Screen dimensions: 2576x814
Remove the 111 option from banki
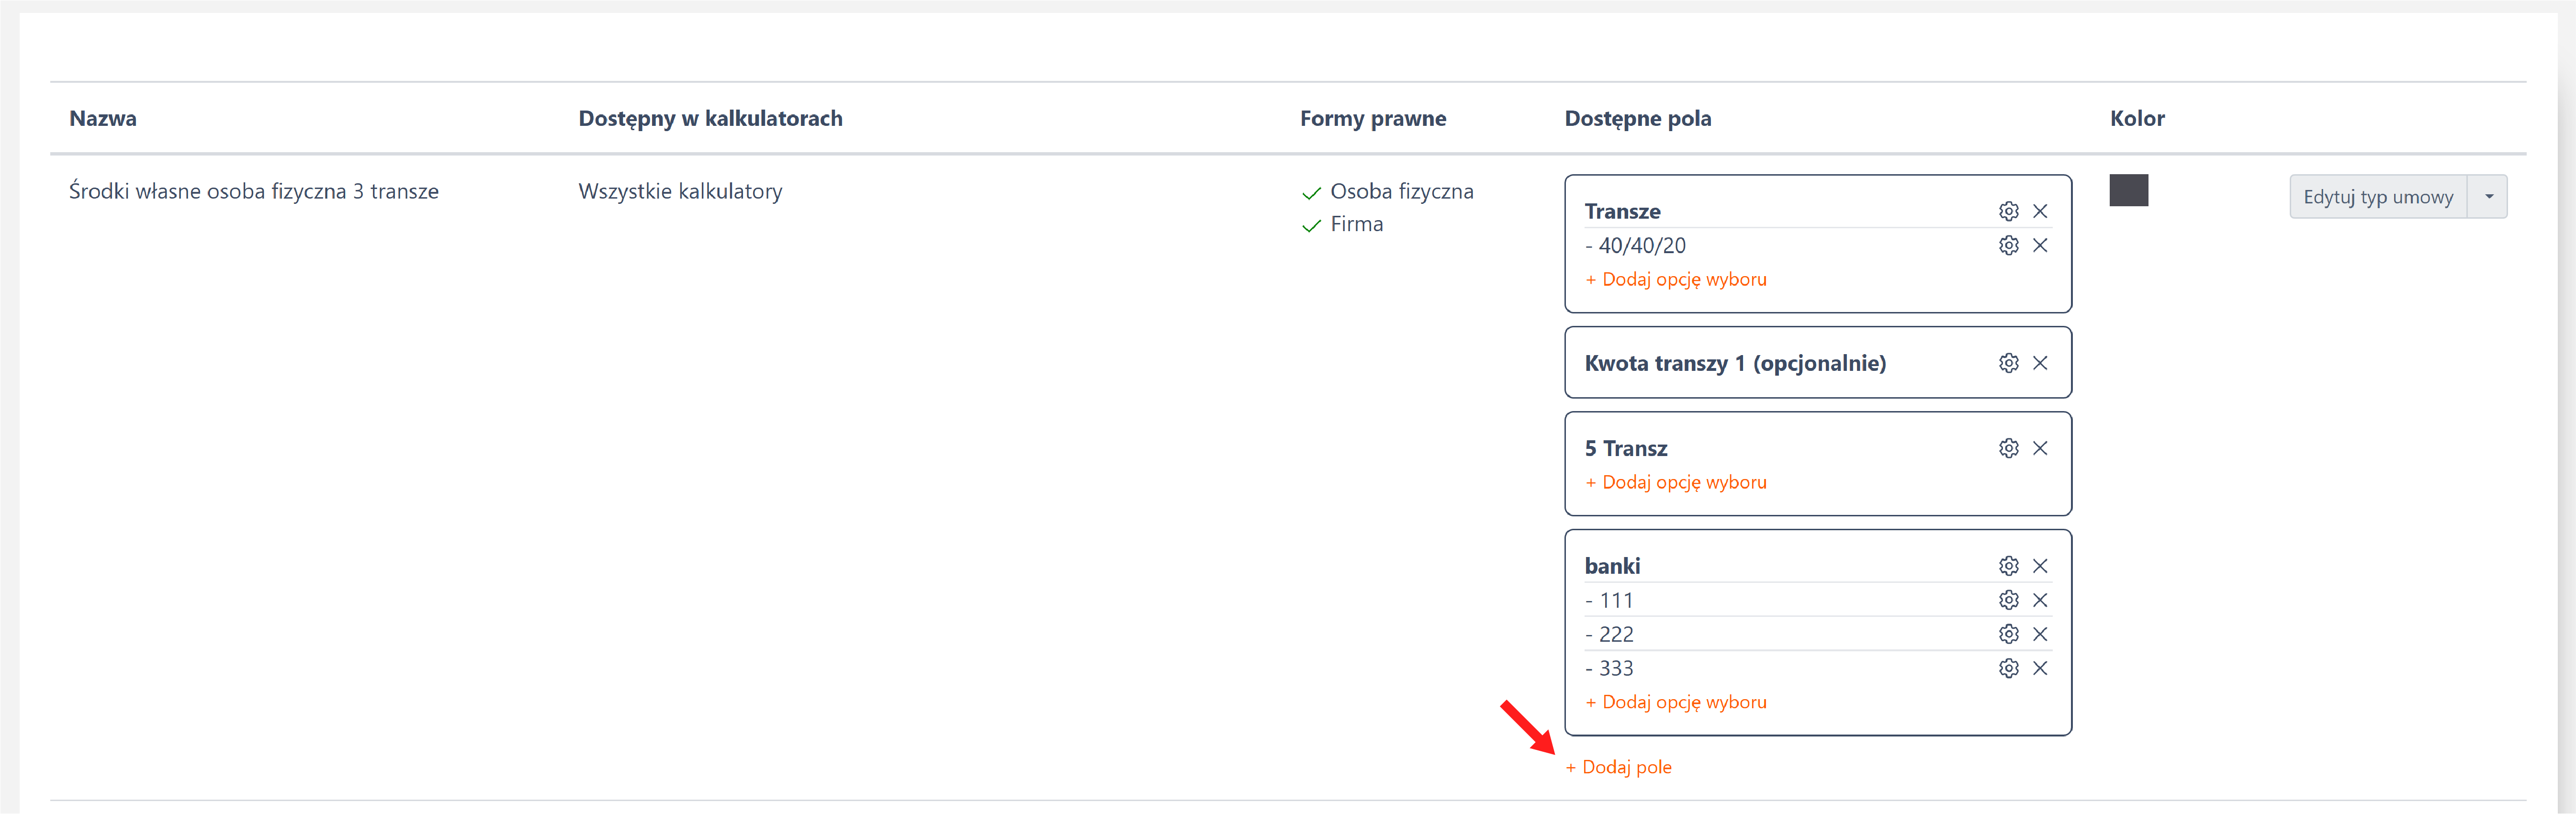pos(2040,600)
